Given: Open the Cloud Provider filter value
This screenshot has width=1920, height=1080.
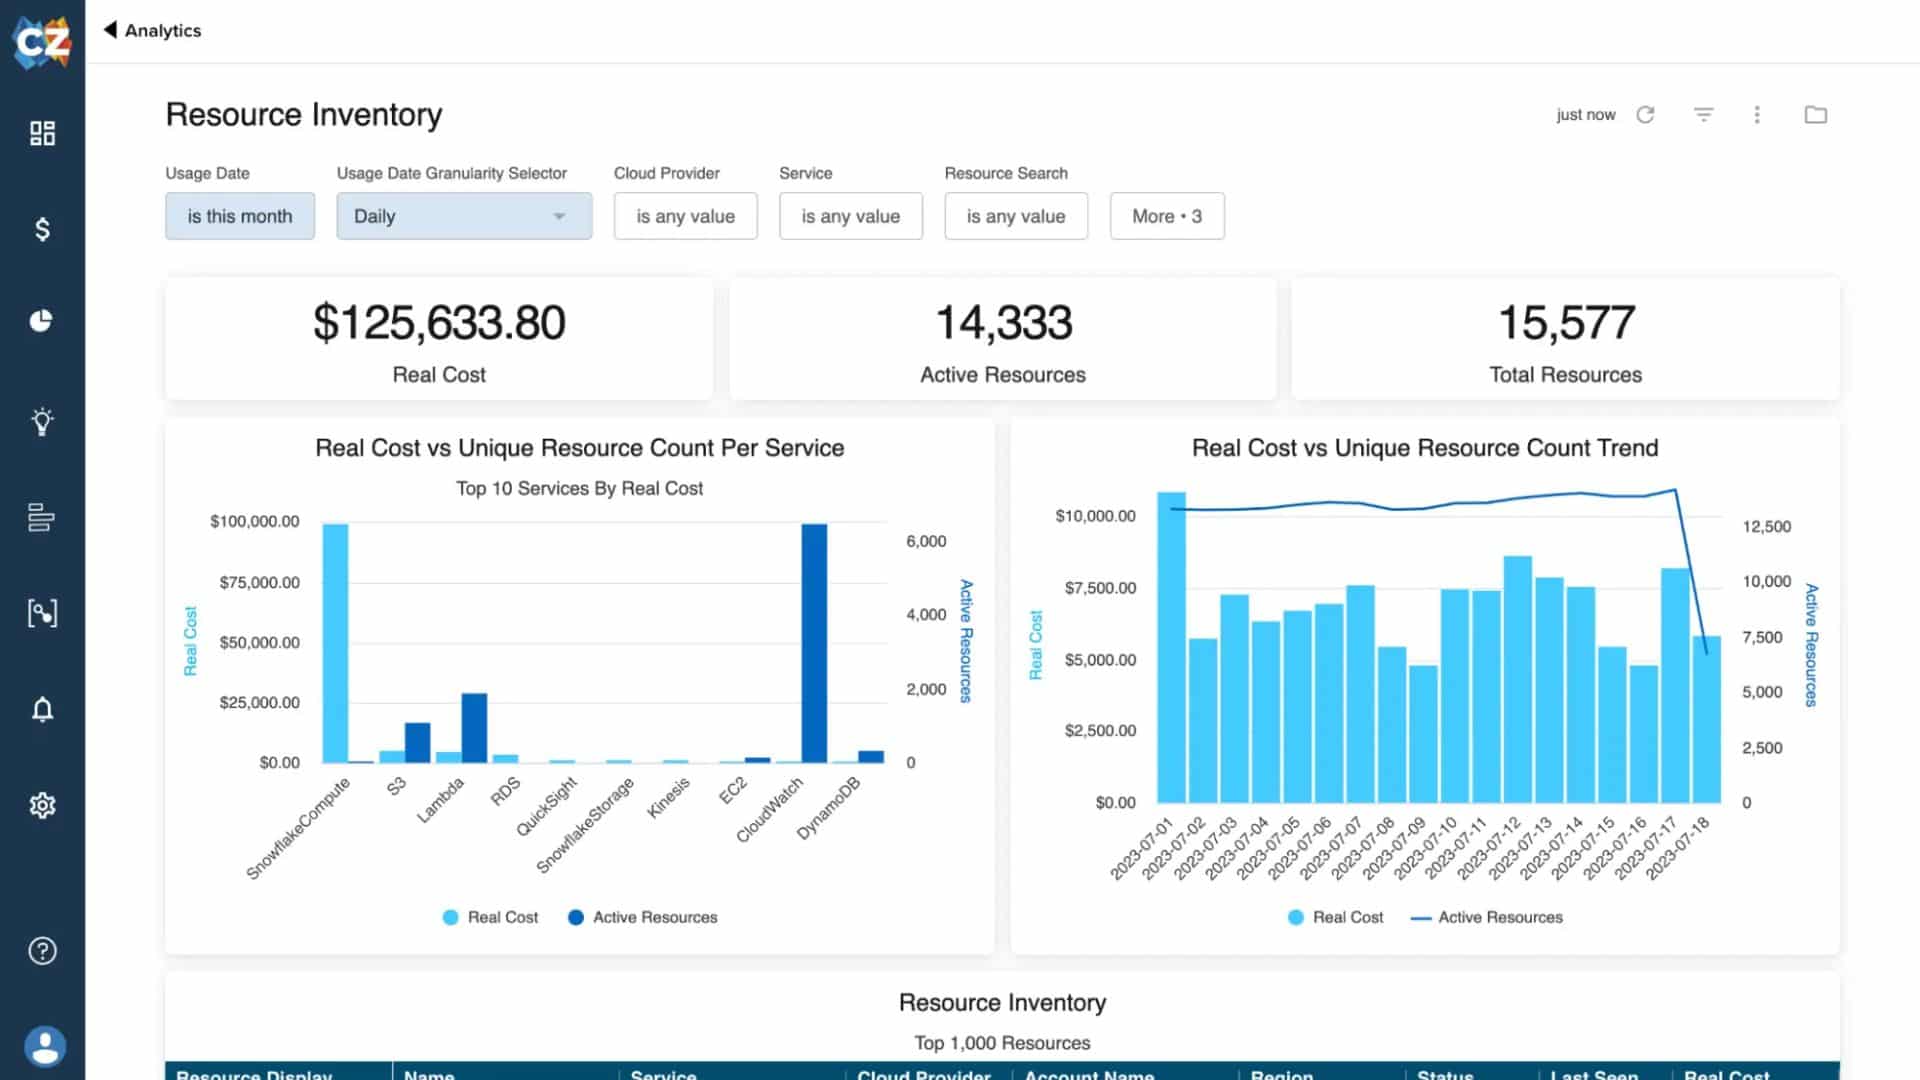Looking at the screenshot, I should click(685, 216).
